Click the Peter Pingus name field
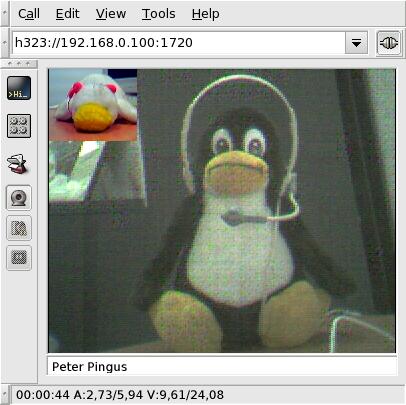 [x=222, y=366]
